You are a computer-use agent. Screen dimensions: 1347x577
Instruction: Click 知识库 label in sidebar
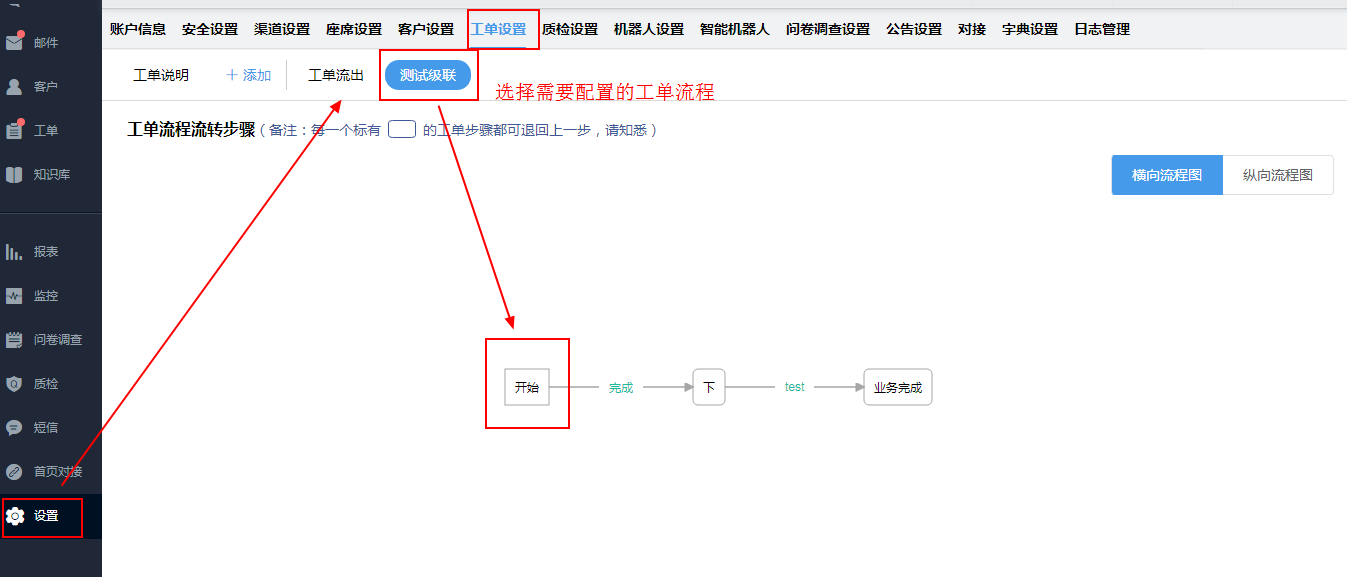pos(52,175)
